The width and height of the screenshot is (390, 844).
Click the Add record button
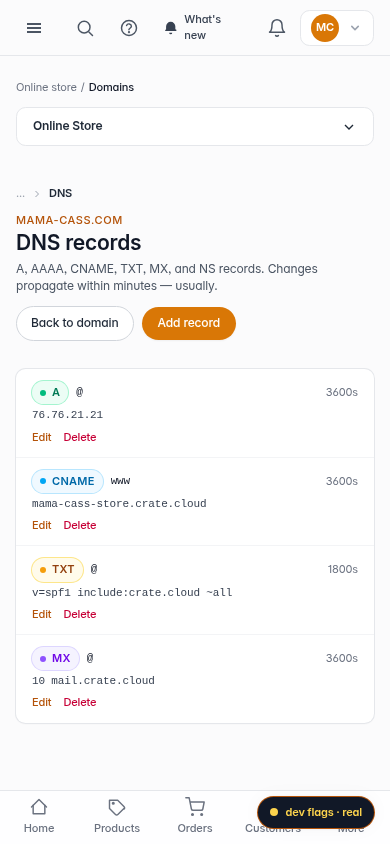189,323
